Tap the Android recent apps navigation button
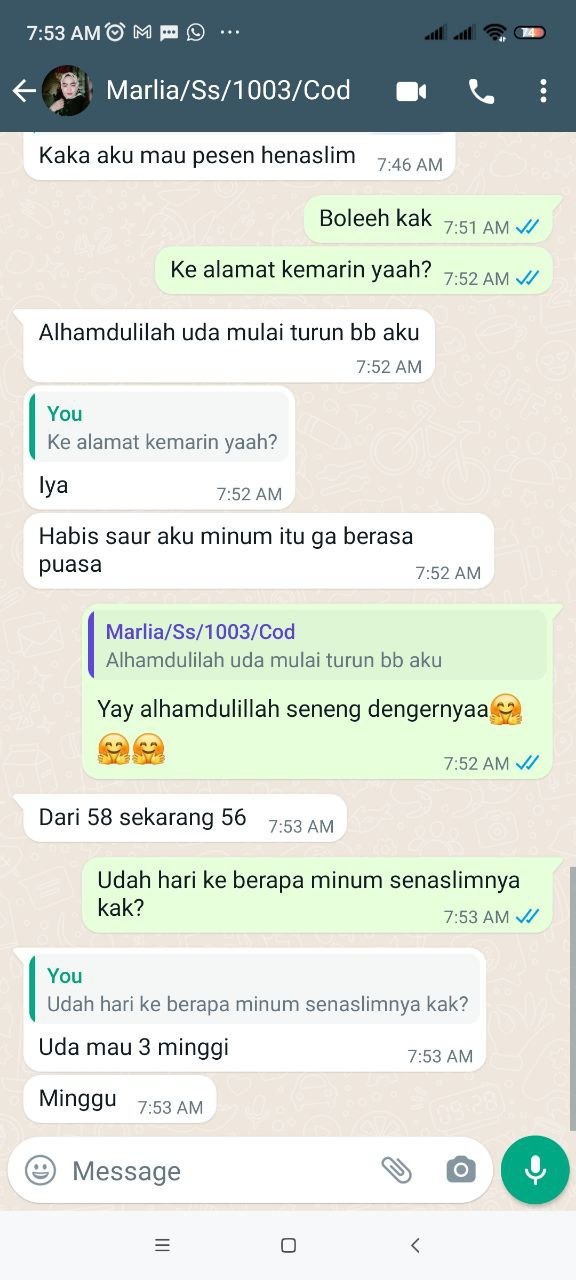 coord(162,1245)
